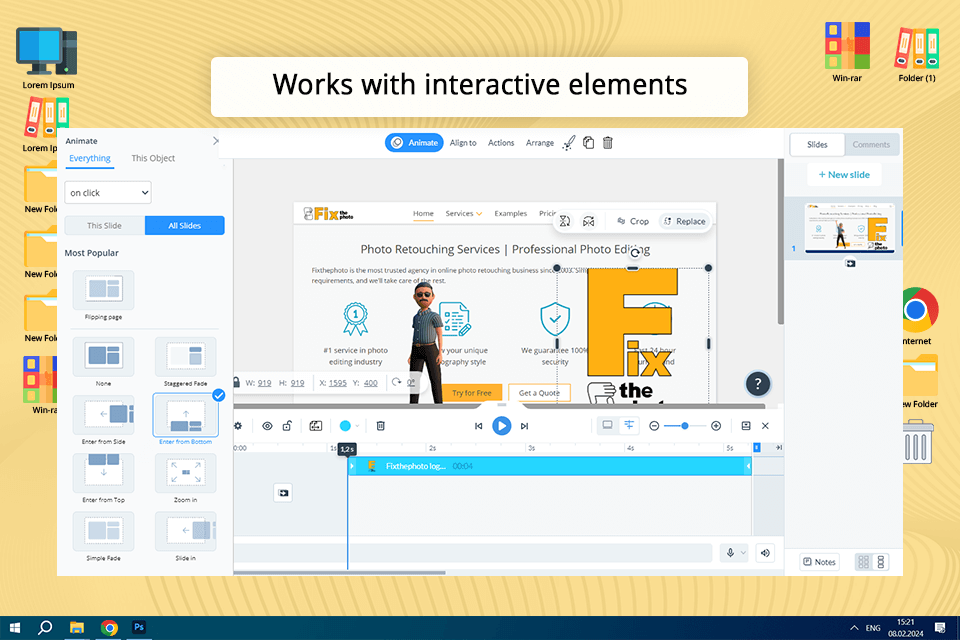This screenshot has height=640, width=960.
Task: Choose the Enter from Top animation
Action: point(103,473)
